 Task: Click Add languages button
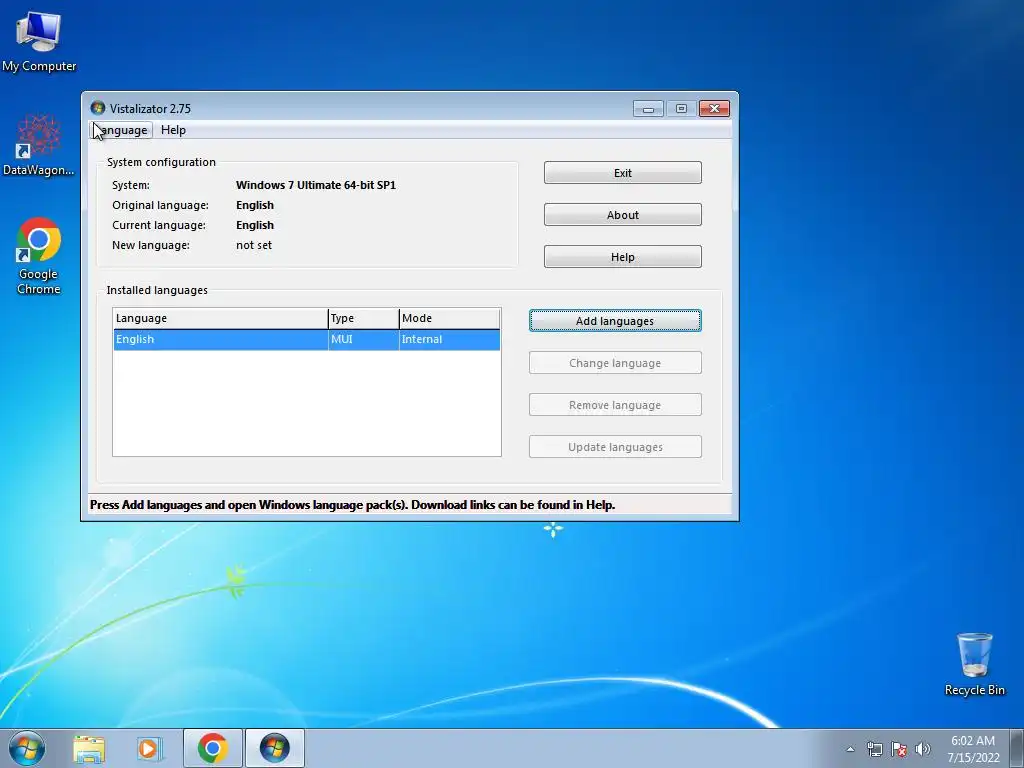pos(615,321)
